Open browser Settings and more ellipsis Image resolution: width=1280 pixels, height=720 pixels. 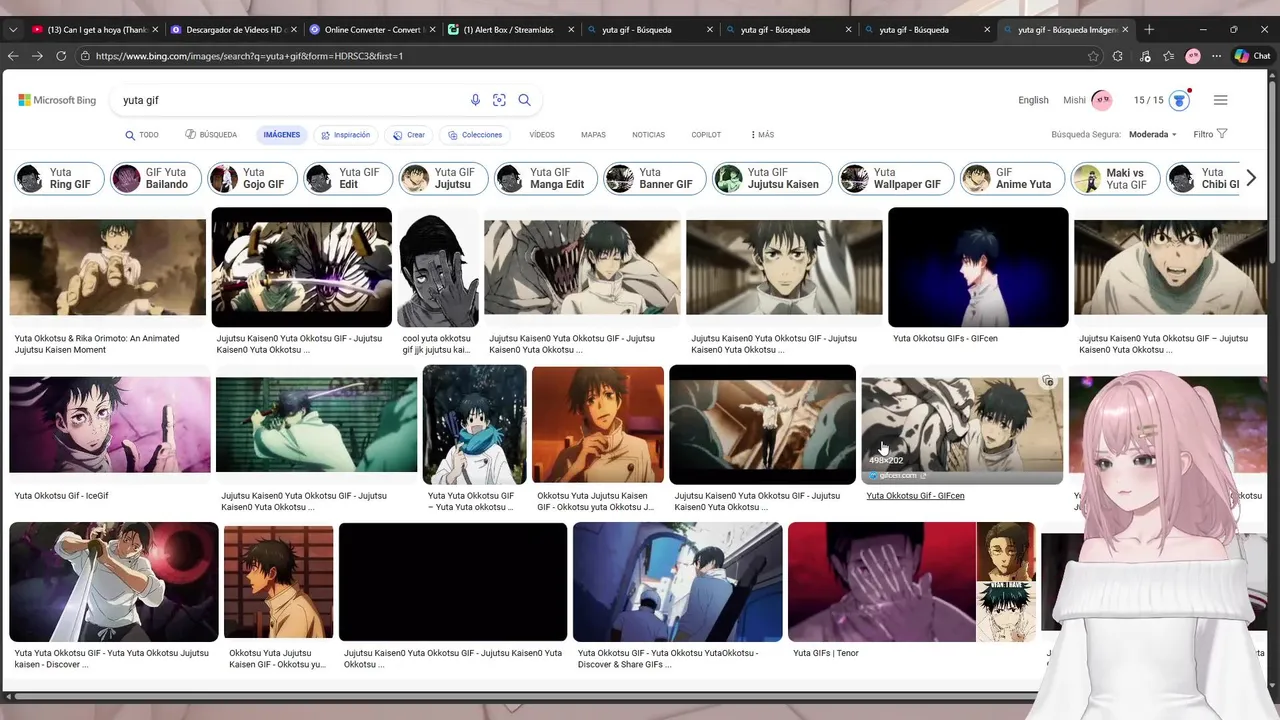[x=1217, y=56]
